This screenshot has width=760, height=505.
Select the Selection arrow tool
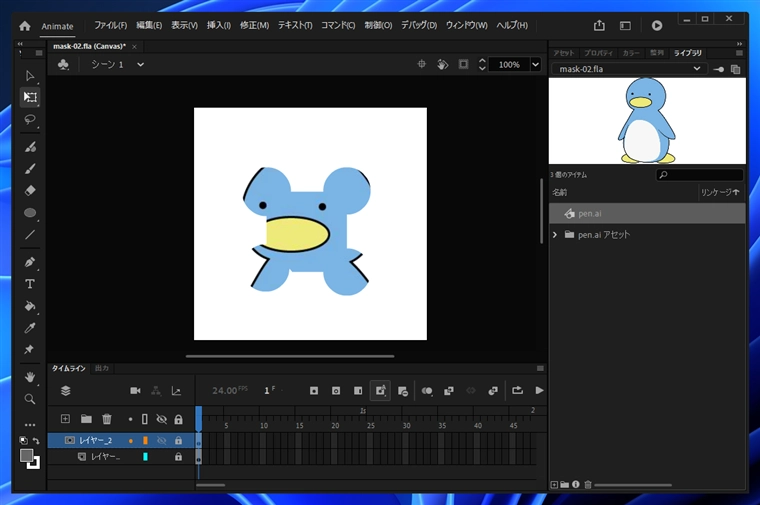[30, 76]
